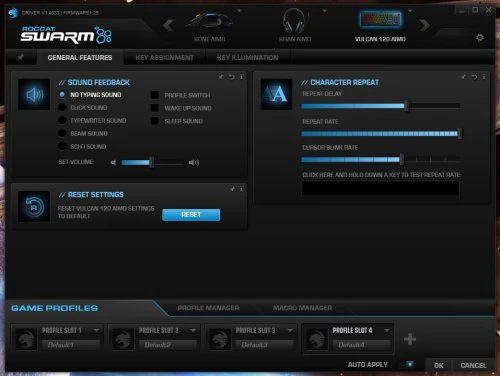Open Vulcan 120 AIMO device dropdown arrow
Image resolution: width=500 pixels, height=376 pixels.
(x=410, y=11)
